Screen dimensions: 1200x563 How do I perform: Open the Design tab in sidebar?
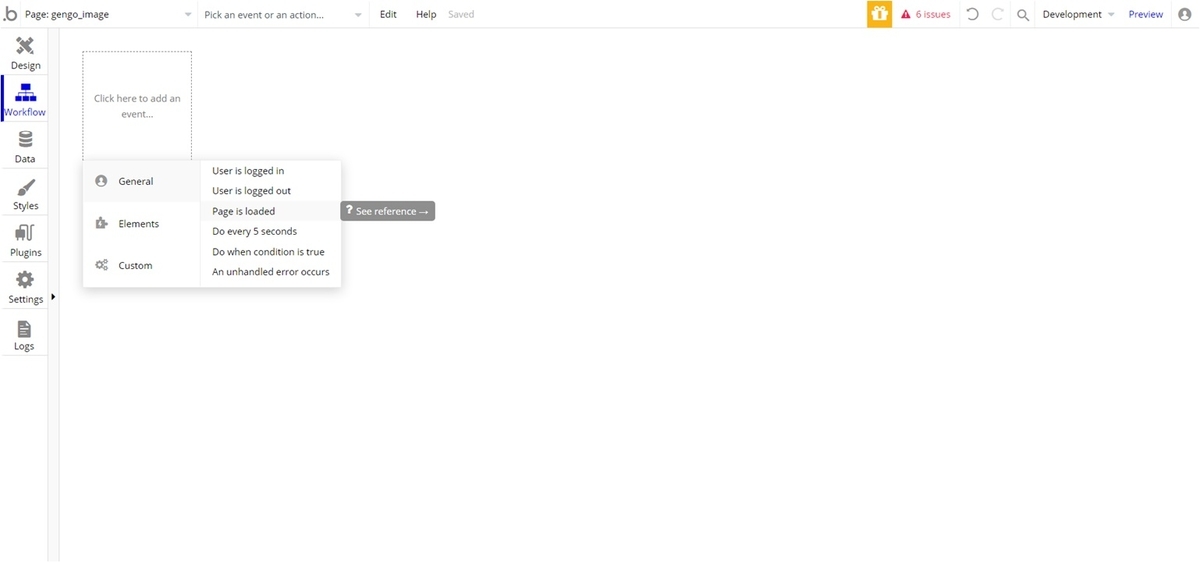[x=25, y=54]
